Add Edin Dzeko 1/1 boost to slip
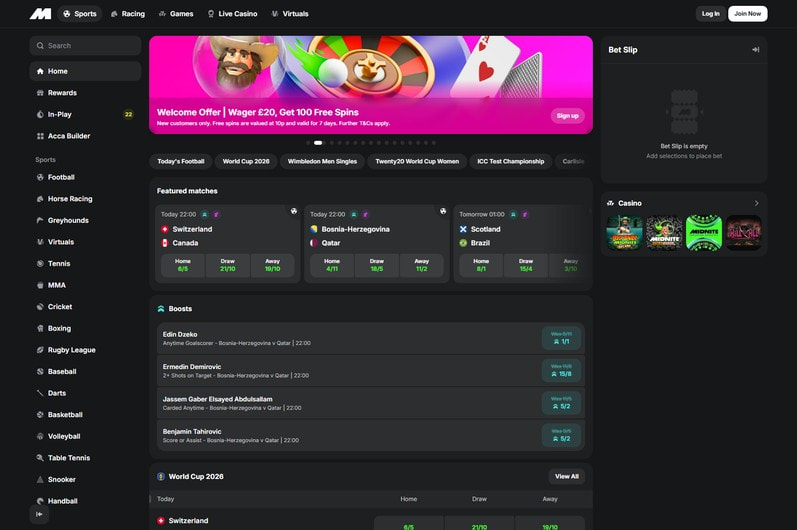 coord(561,338)
